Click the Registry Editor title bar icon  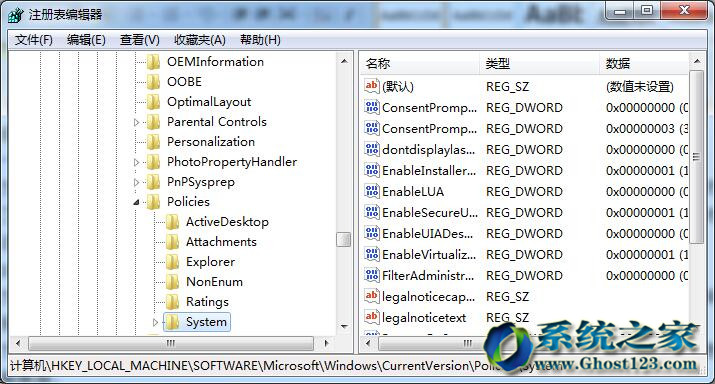pyautogui.click(x=16, y=15)
